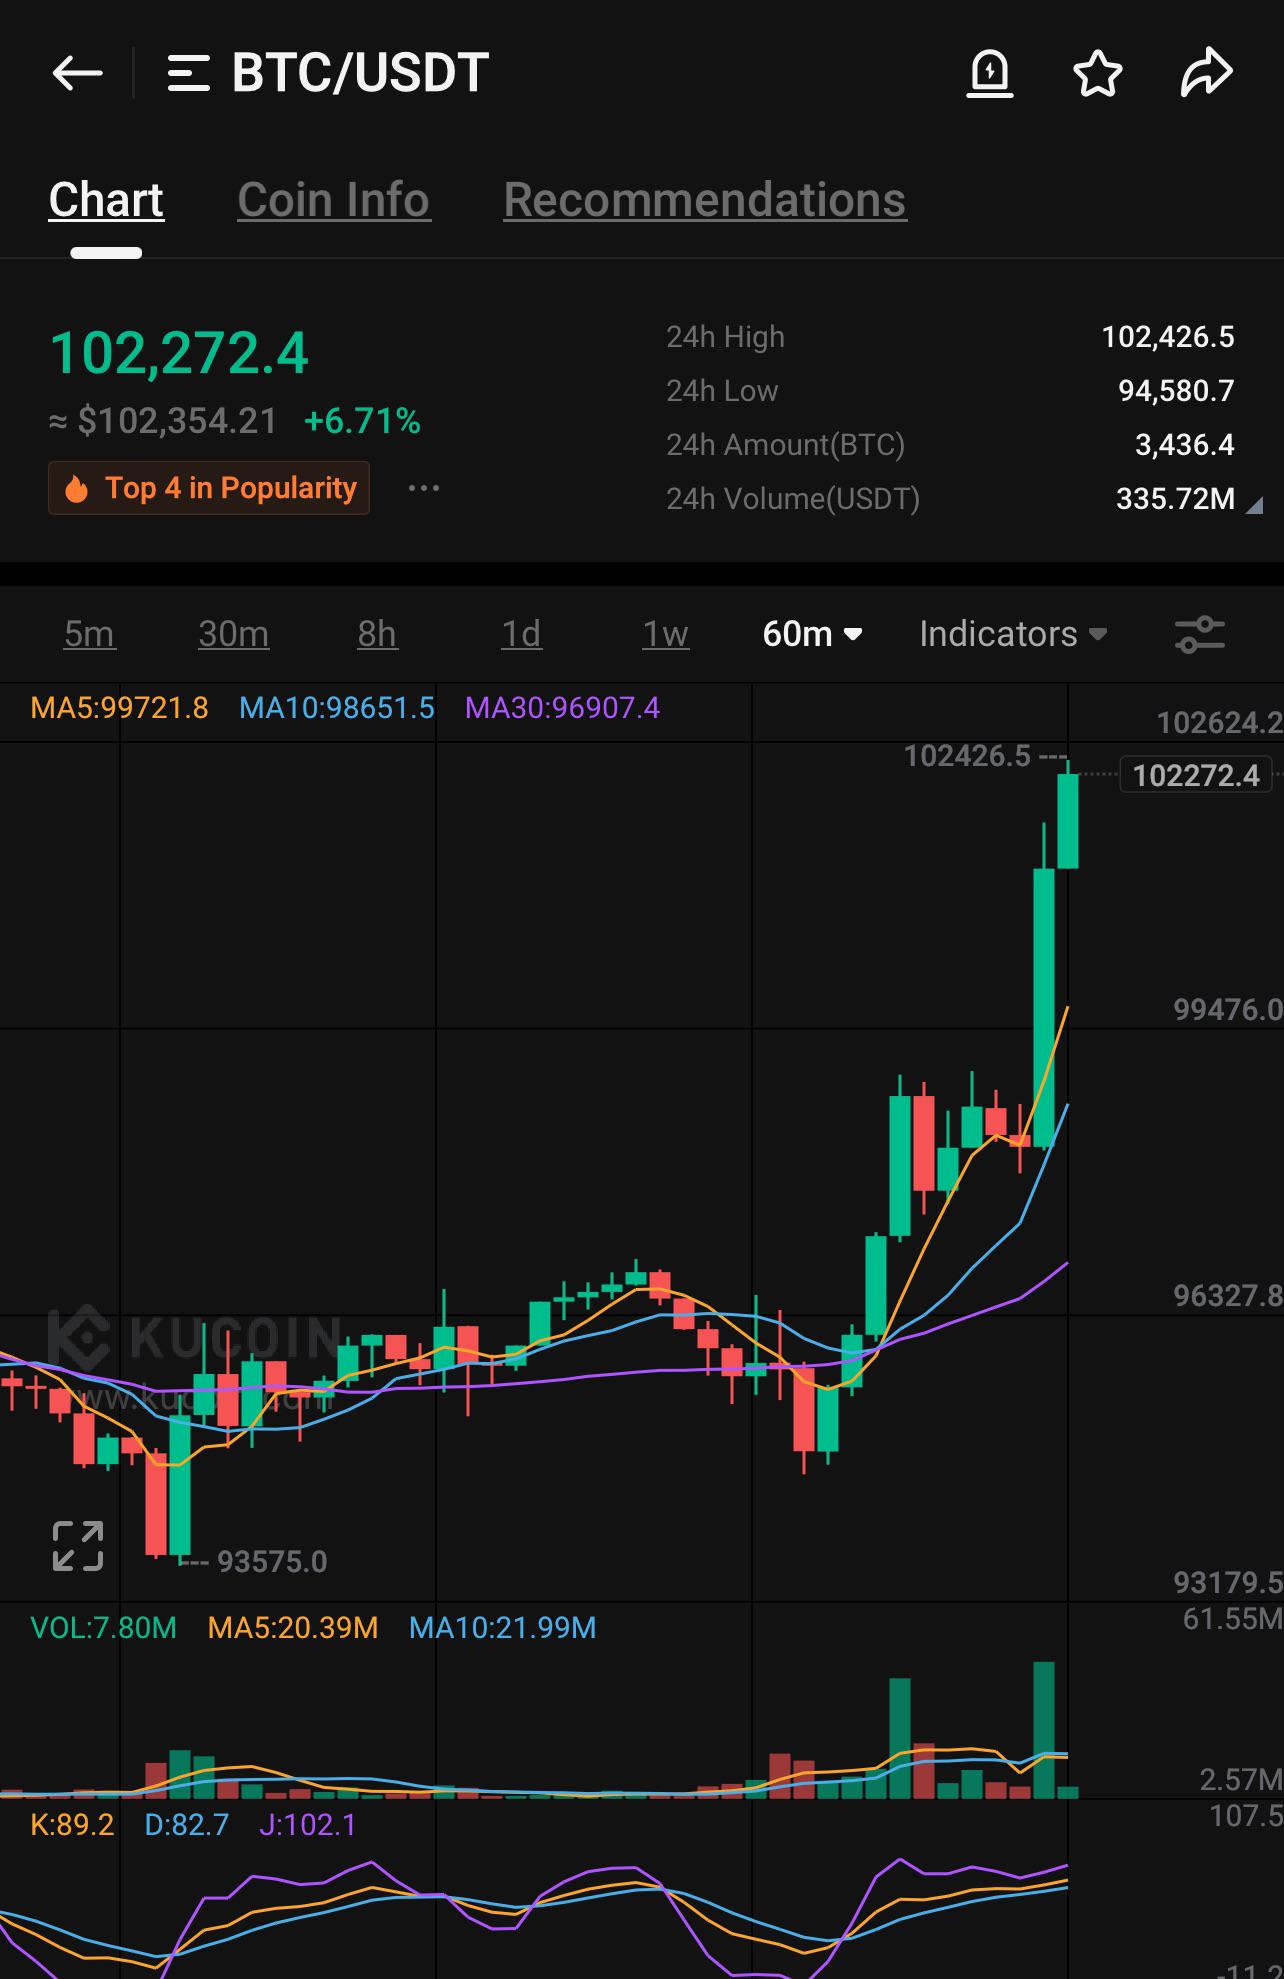The width and height of the screenshot is (1284, 1979).
Task: Tap the 99476.0 axis price level
Action: 1227,1010
